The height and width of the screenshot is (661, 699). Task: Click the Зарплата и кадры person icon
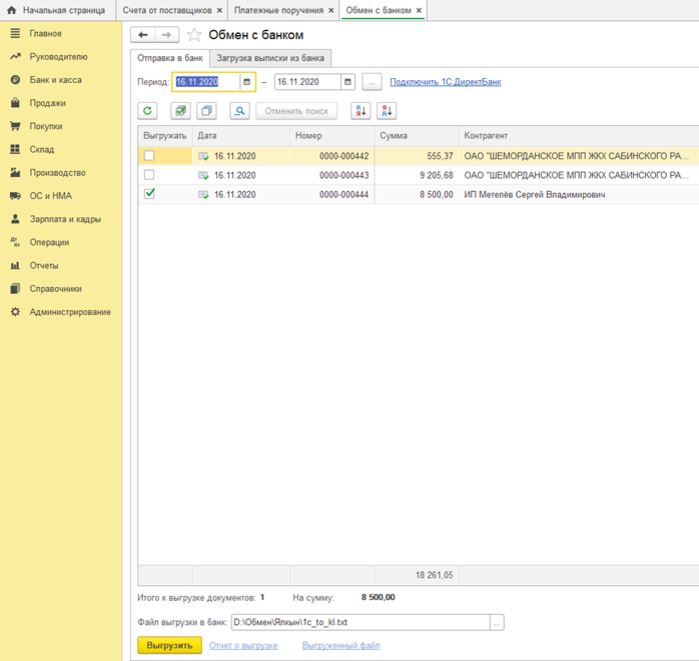pos(15,219)
